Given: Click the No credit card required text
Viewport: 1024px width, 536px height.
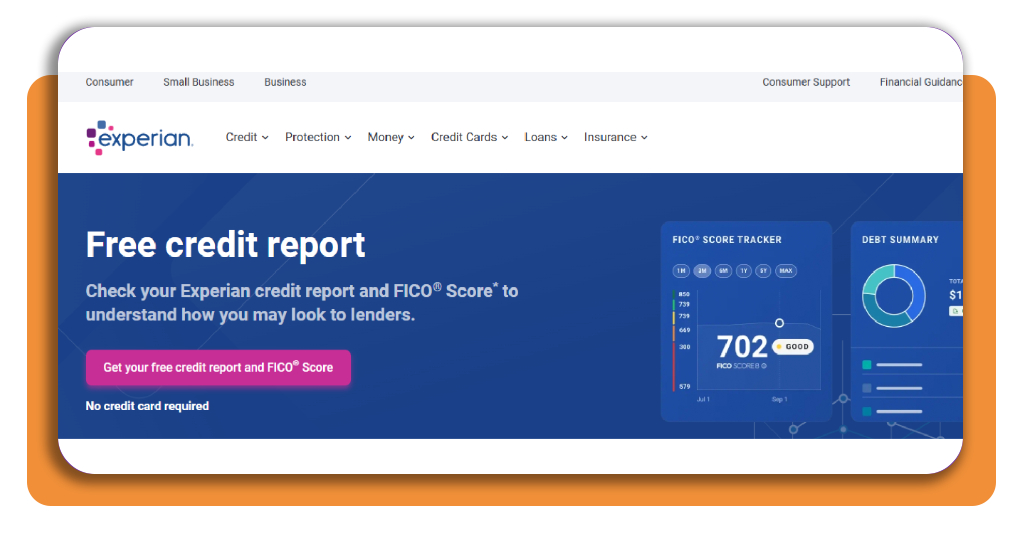Looking at the screenshot, I should pyautogui.click(x=147, y=406).
